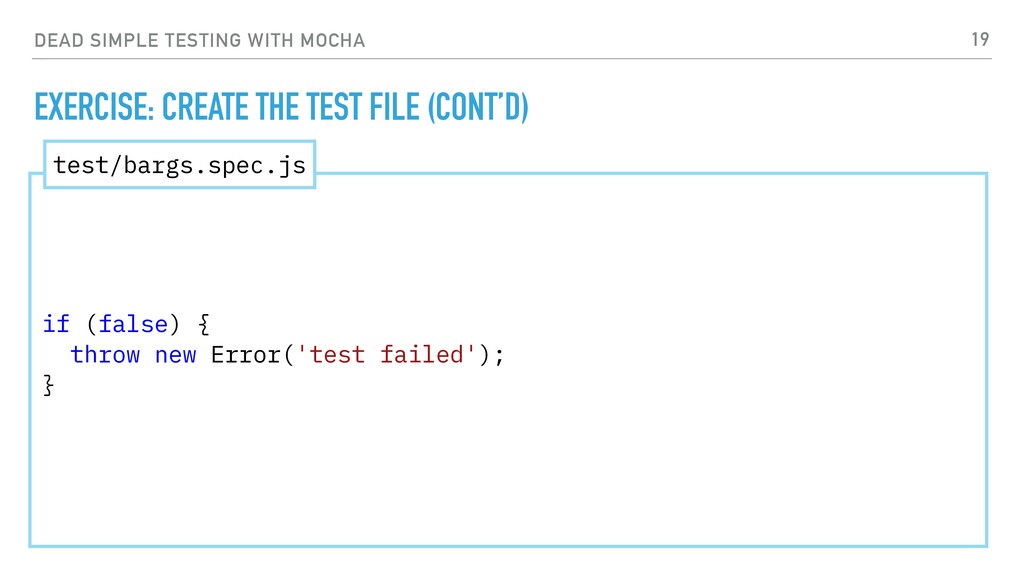Click the opening curly brace after (false)
This screenshot has width=1024, height=576.
pyautogui.click(x=204, y=324)
